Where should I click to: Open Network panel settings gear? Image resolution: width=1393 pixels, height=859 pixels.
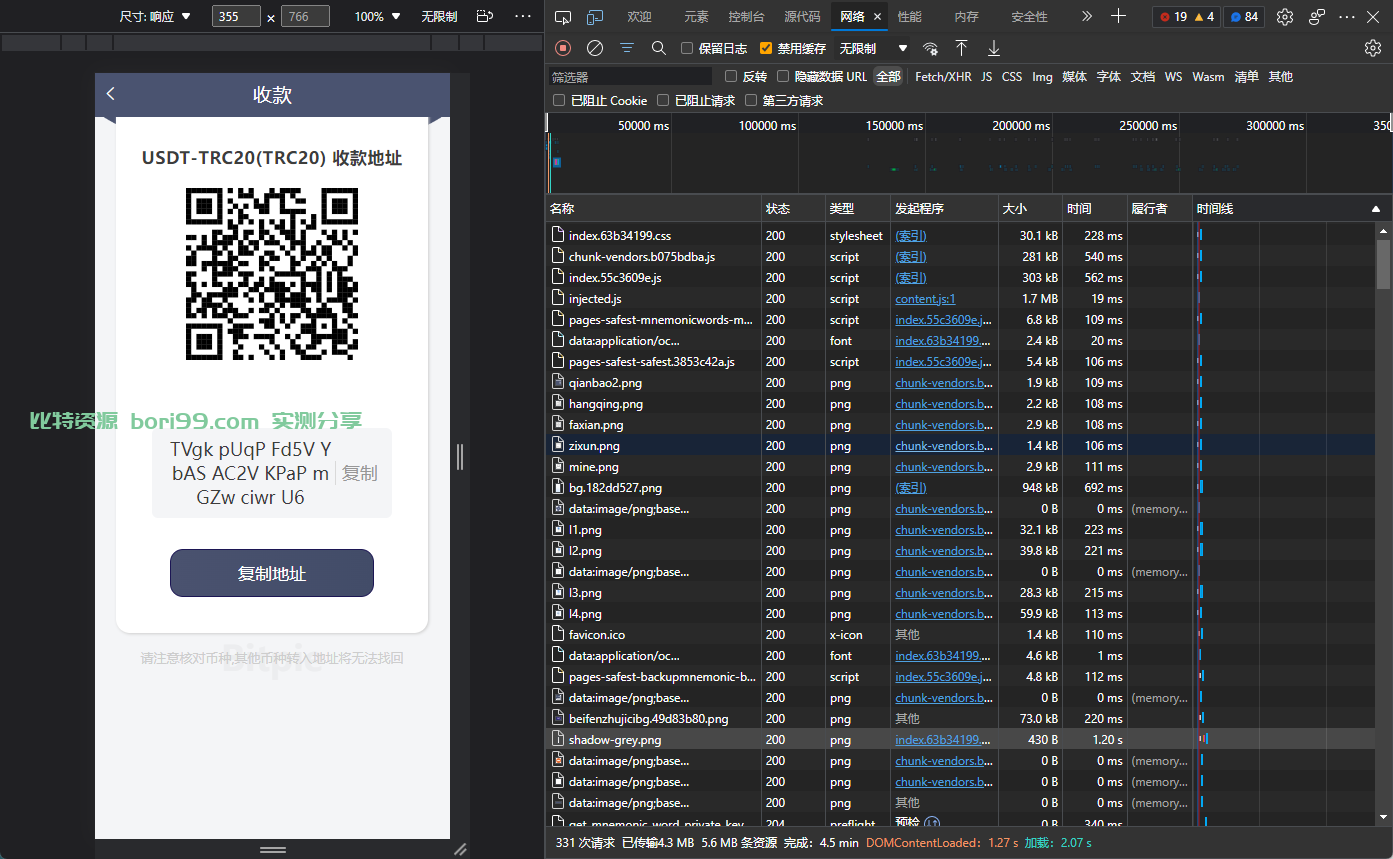[1373, 48]
